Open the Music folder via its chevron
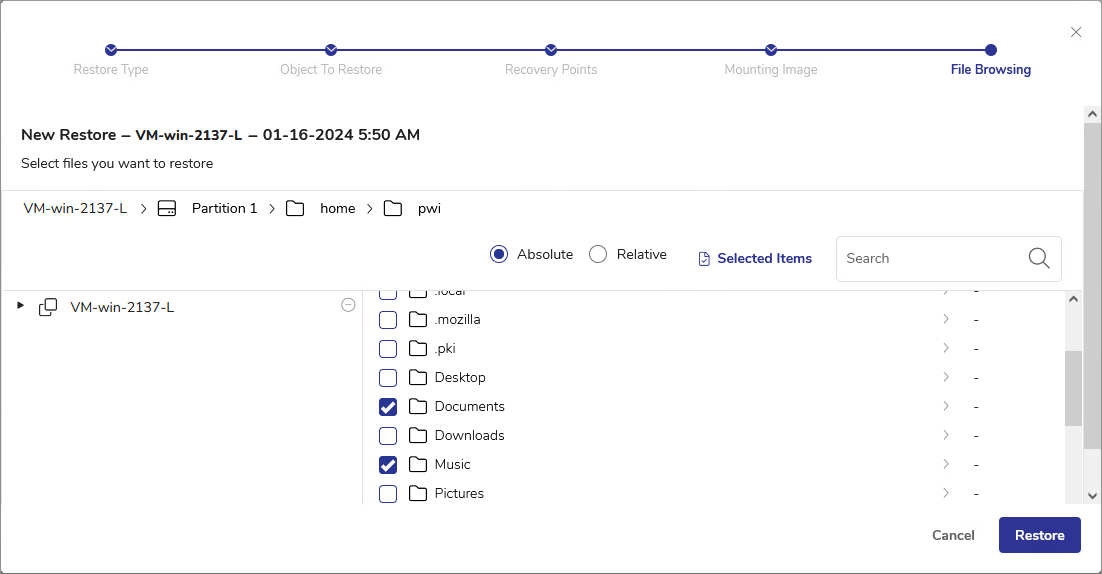The image size is (1102, 574). [945, 464]
